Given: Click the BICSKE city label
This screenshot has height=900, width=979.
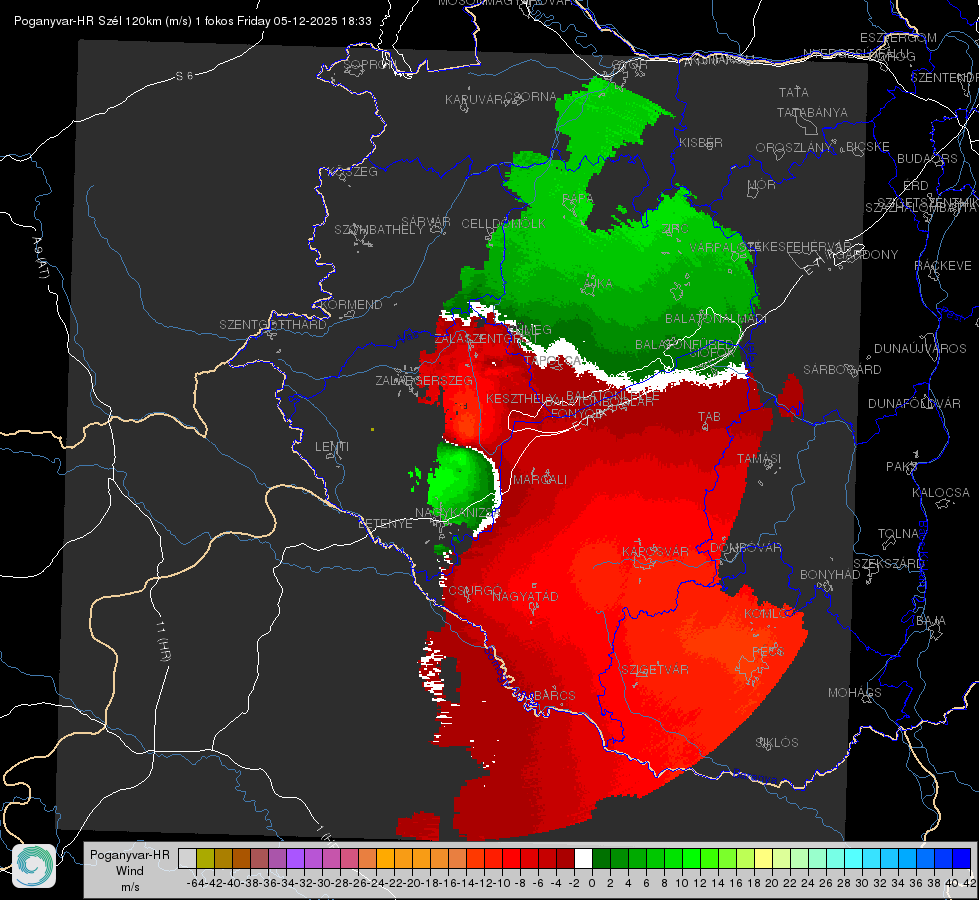Looking at the screenshot, I should tap(868, 147).
